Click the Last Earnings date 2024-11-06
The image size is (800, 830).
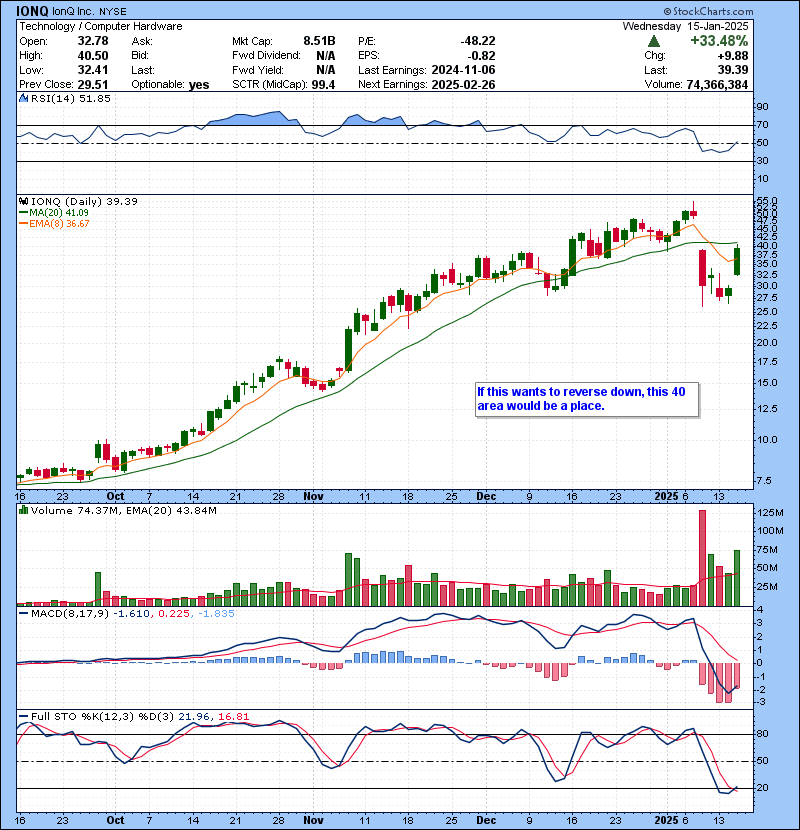pos(463,70)
